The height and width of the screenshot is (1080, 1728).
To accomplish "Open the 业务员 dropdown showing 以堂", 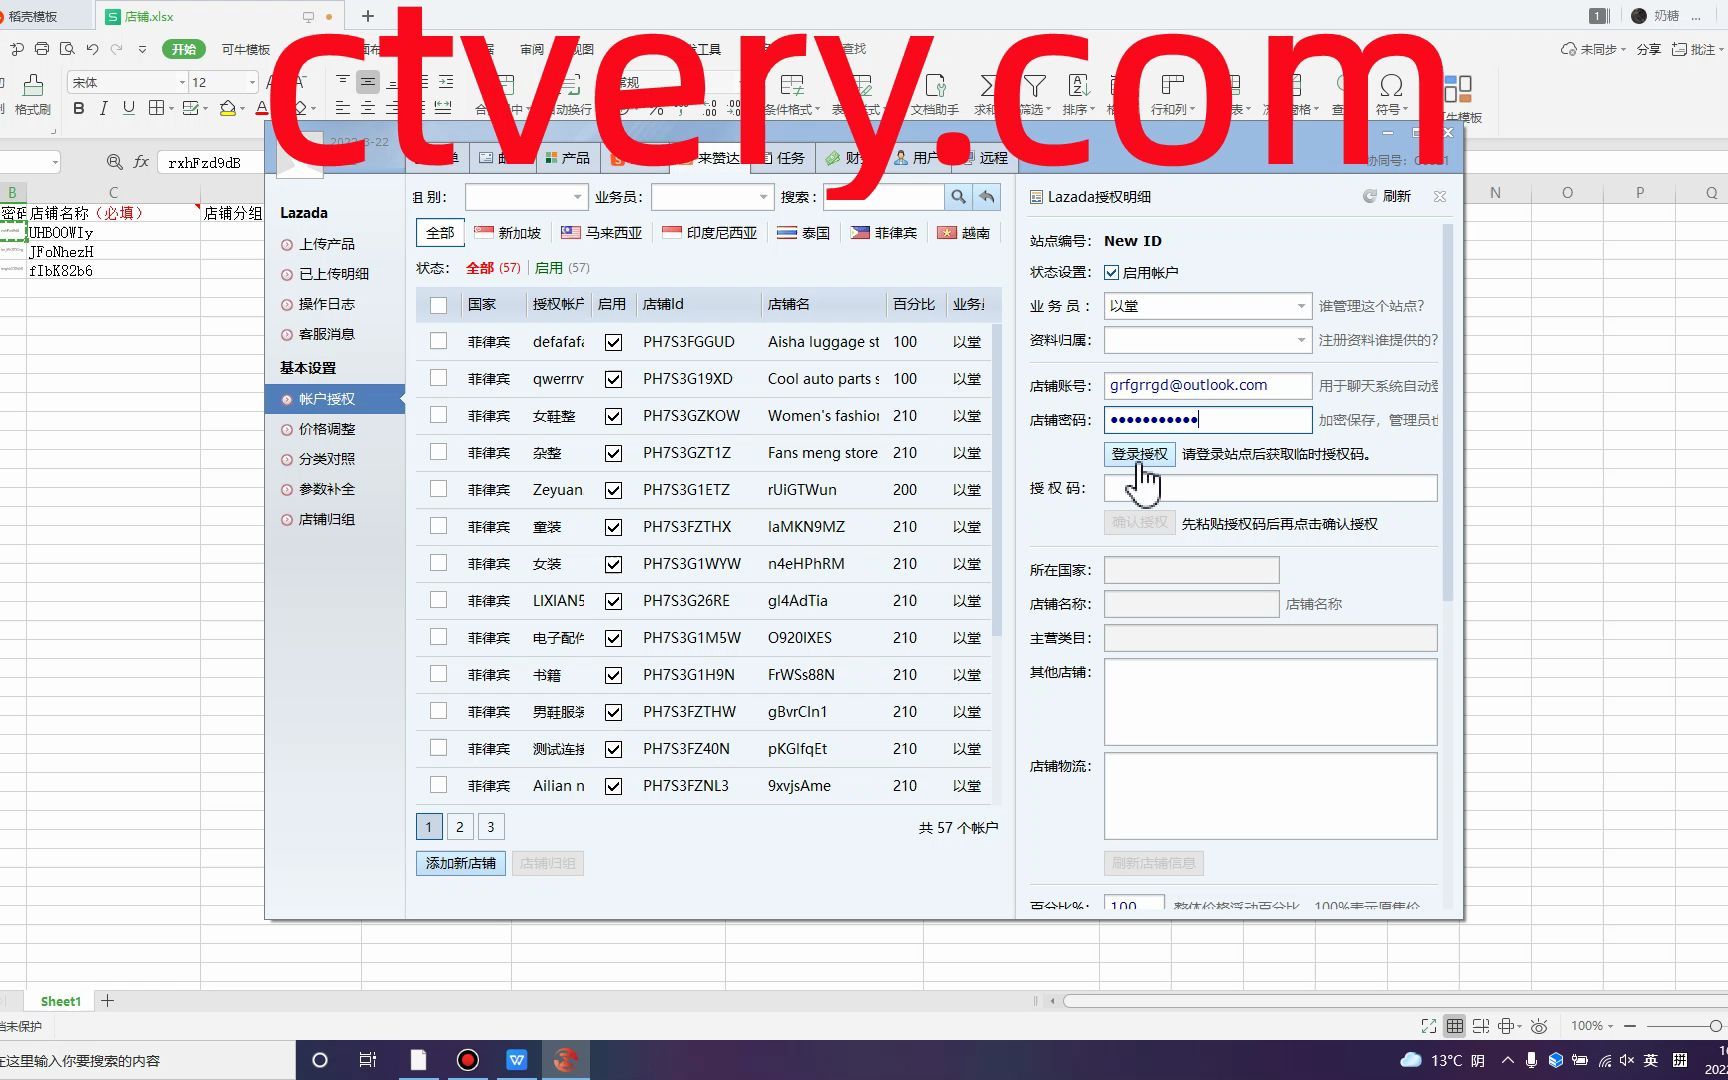I will pos(1207,306).
